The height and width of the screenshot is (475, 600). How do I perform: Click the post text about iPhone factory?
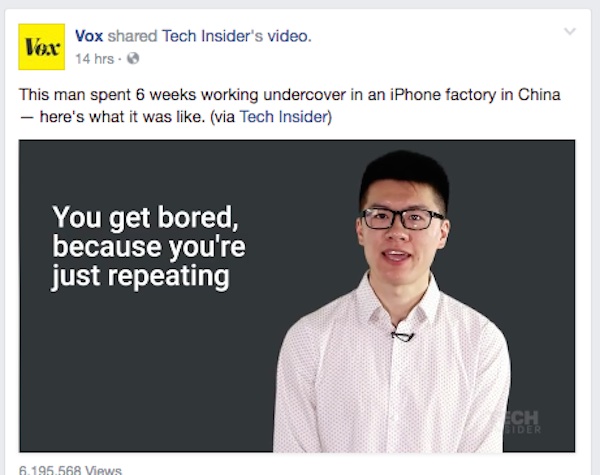(x=290, y=106)
